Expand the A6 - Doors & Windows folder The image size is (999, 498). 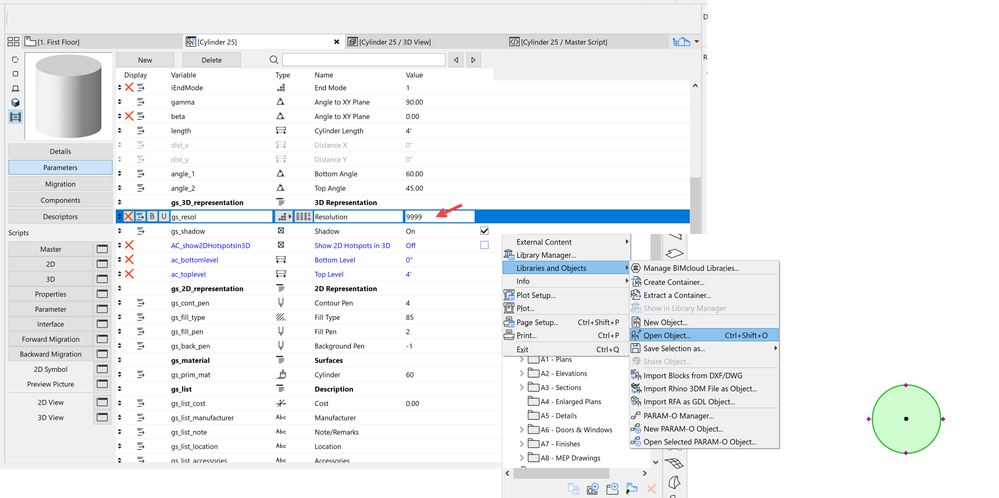pos(522,430)
